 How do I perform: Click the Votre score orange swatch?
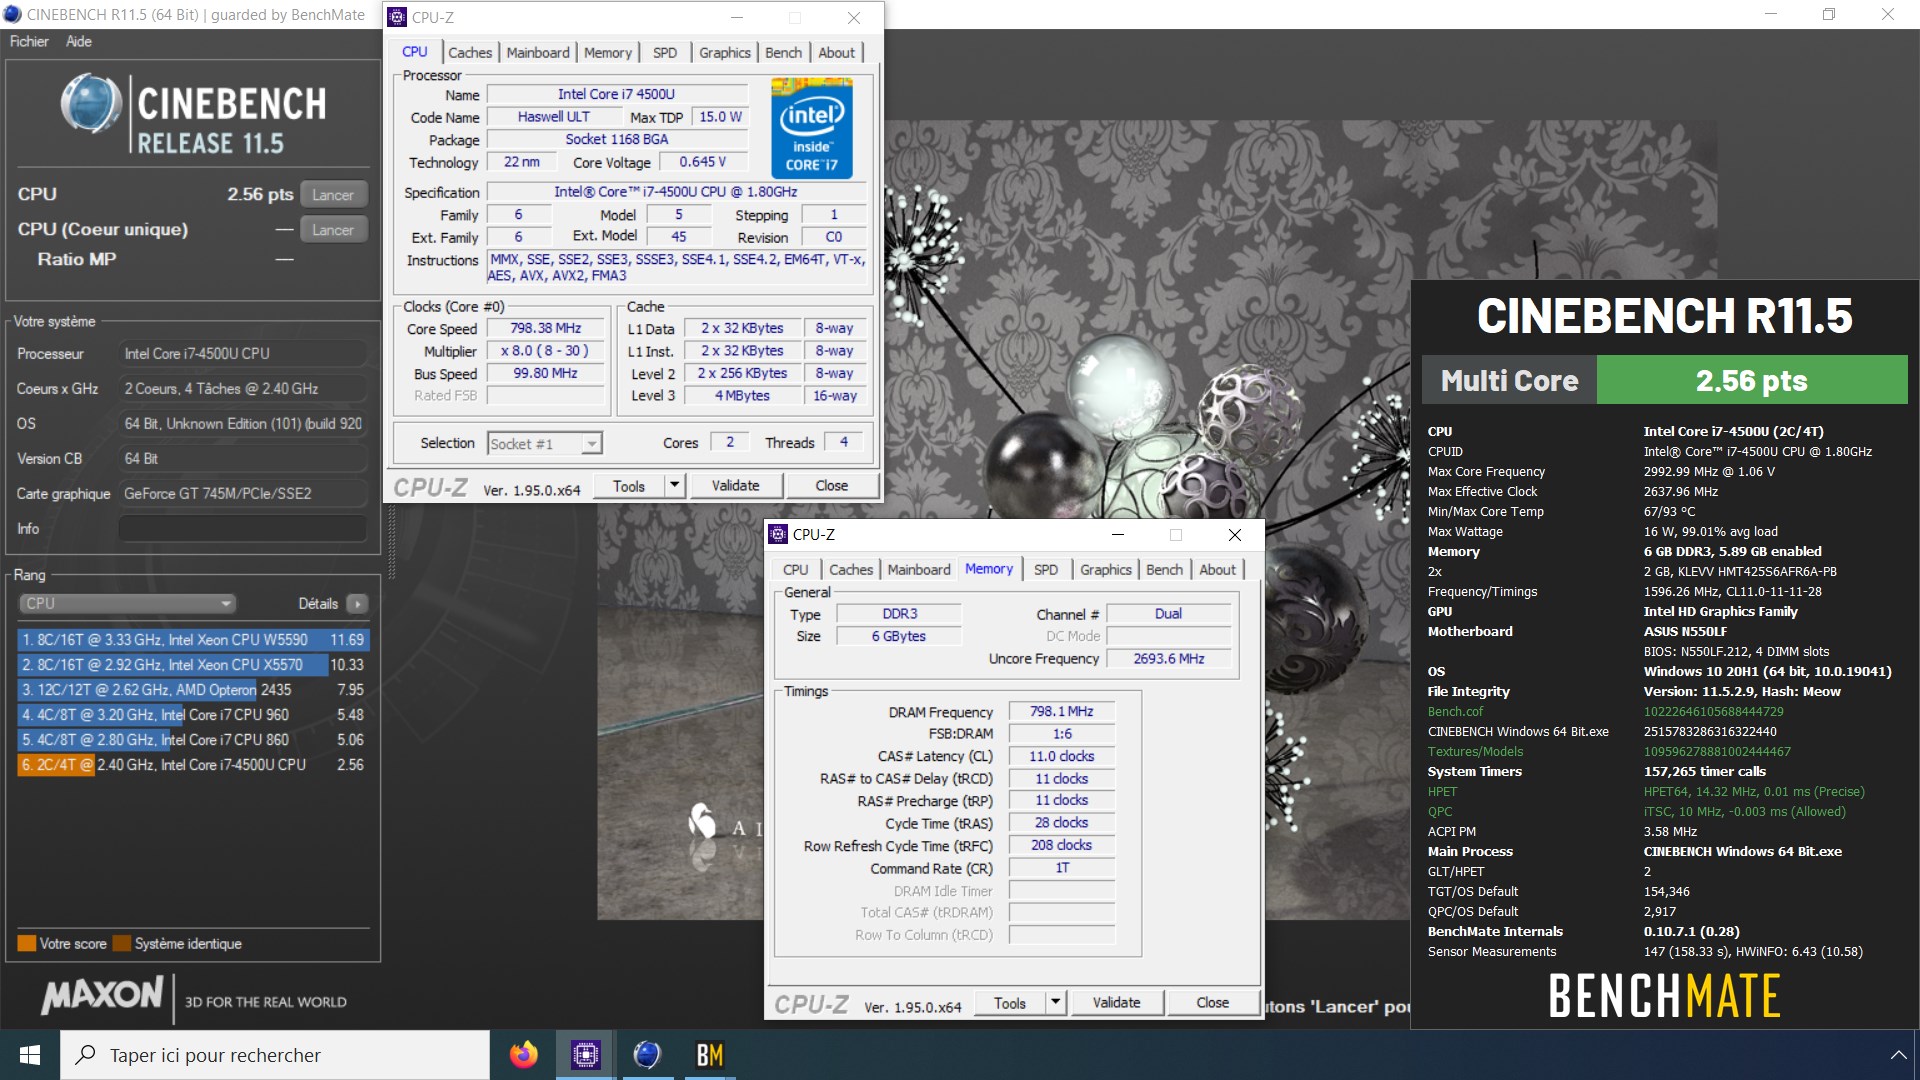(x=27, y=943)
